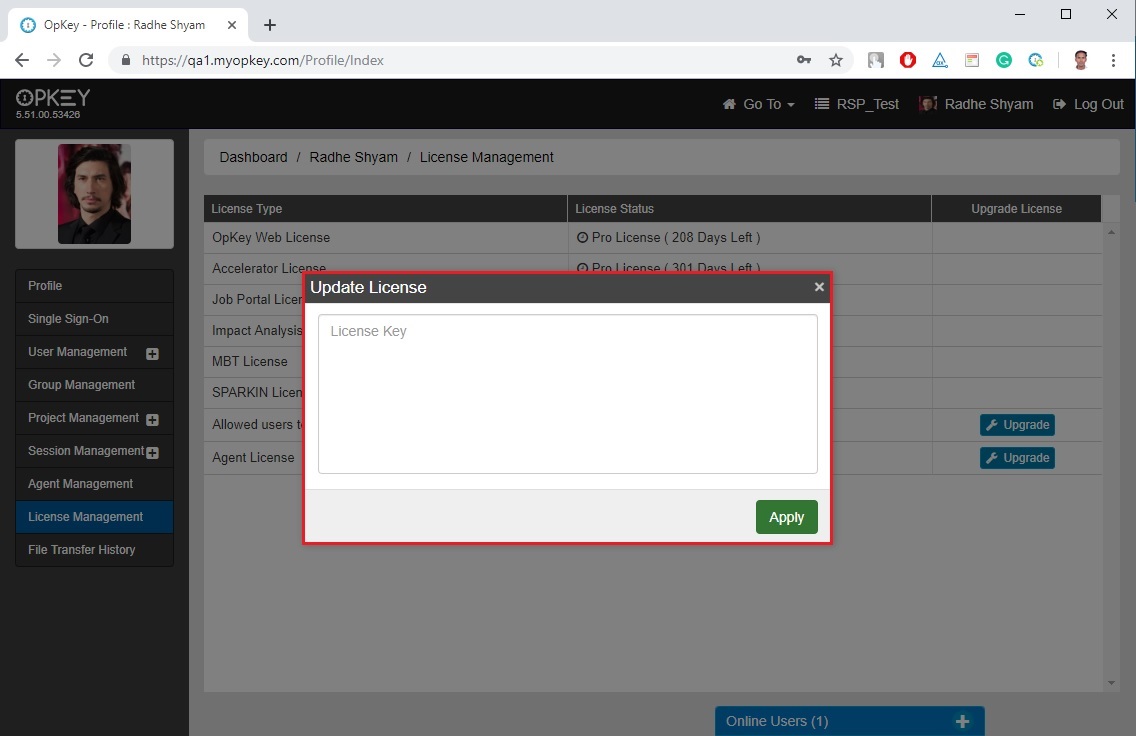
Task: Open Group Management in the sidebar
Action: (94, 385)
